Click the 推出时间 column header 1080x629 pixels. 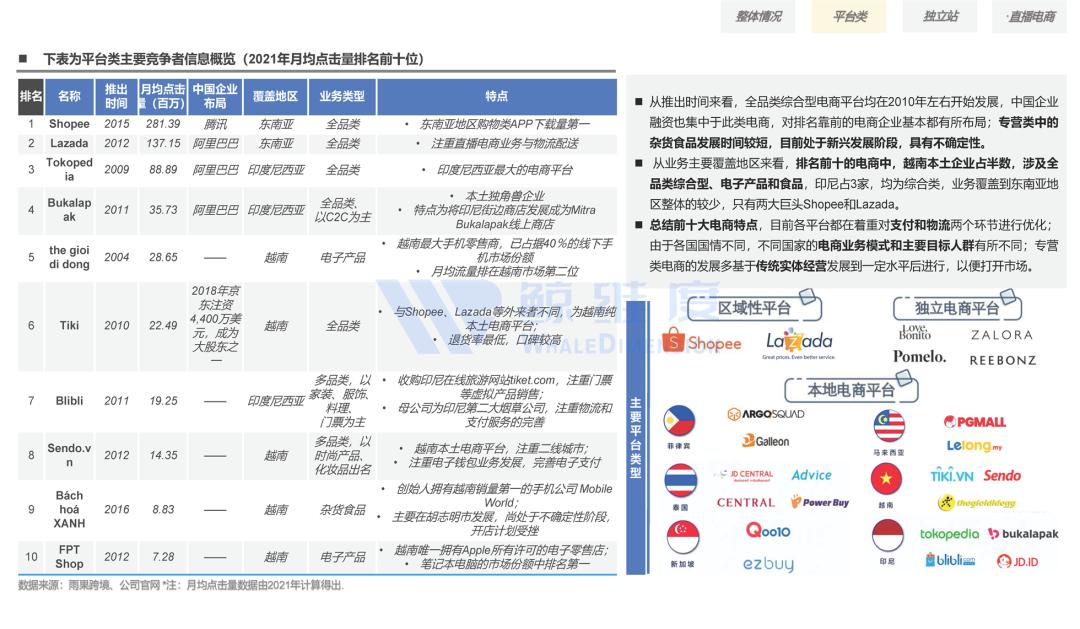116,96
